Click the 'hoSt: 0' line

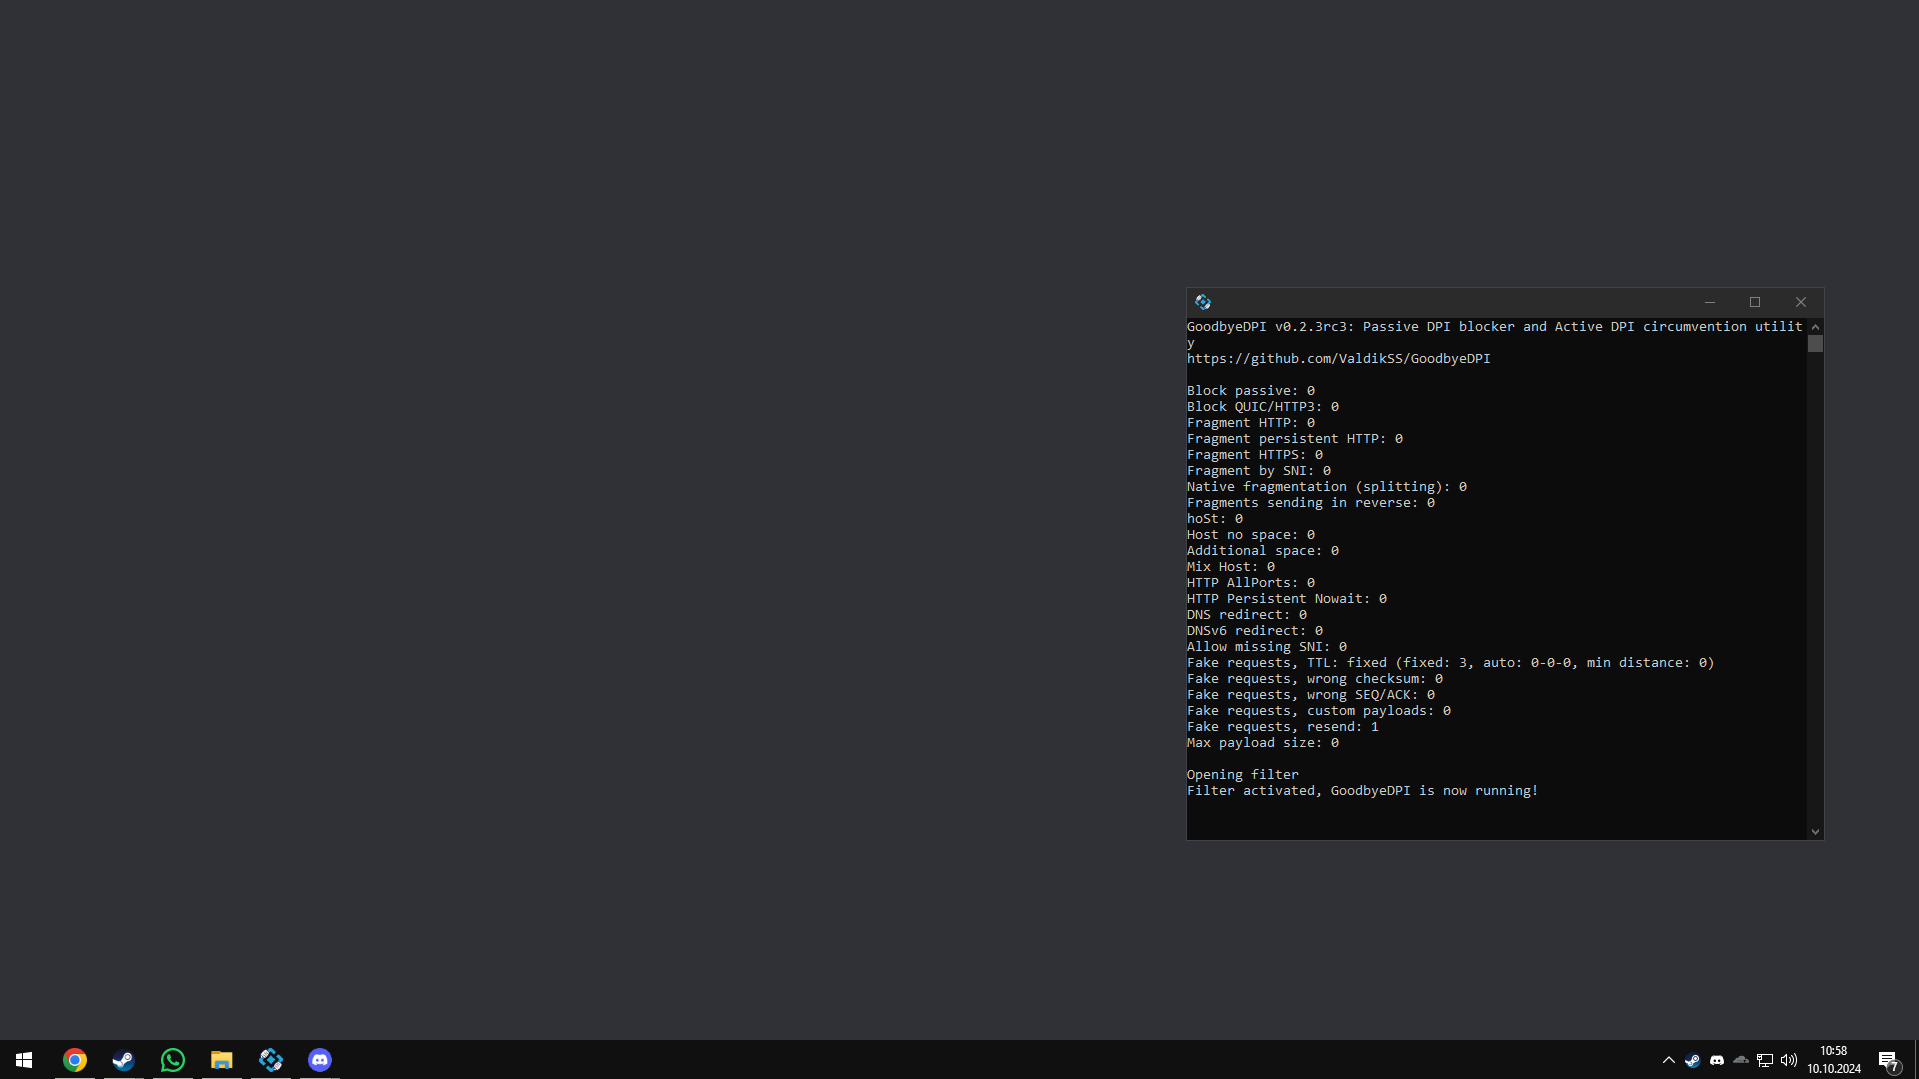pyautogui.click(x=1215, y=519)
